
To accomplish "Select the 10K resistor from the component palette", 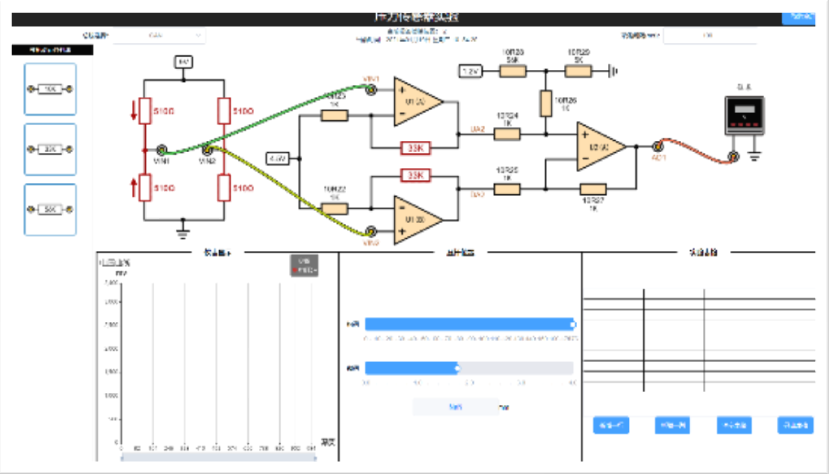I will (x=50, y=91).
